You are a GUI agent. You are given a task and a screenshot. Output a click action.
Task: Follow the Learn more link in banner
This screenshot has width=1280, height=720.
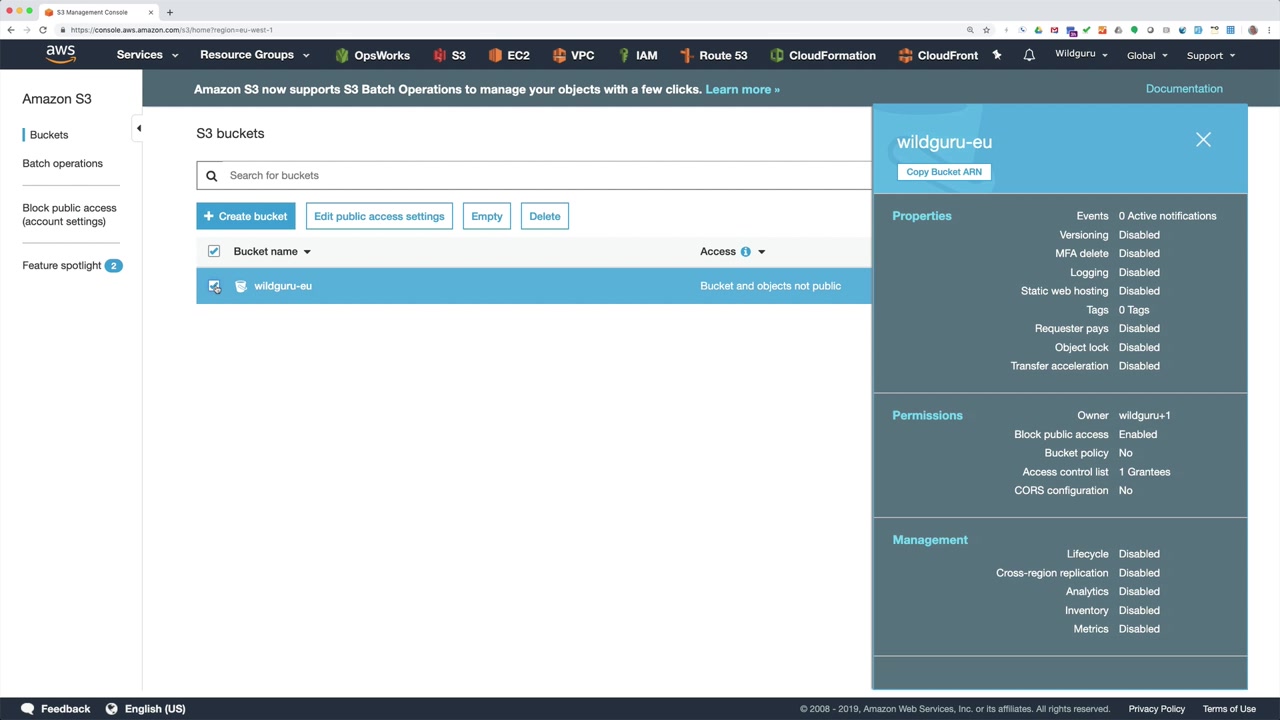pyautogui.click(x=742, y=89)
